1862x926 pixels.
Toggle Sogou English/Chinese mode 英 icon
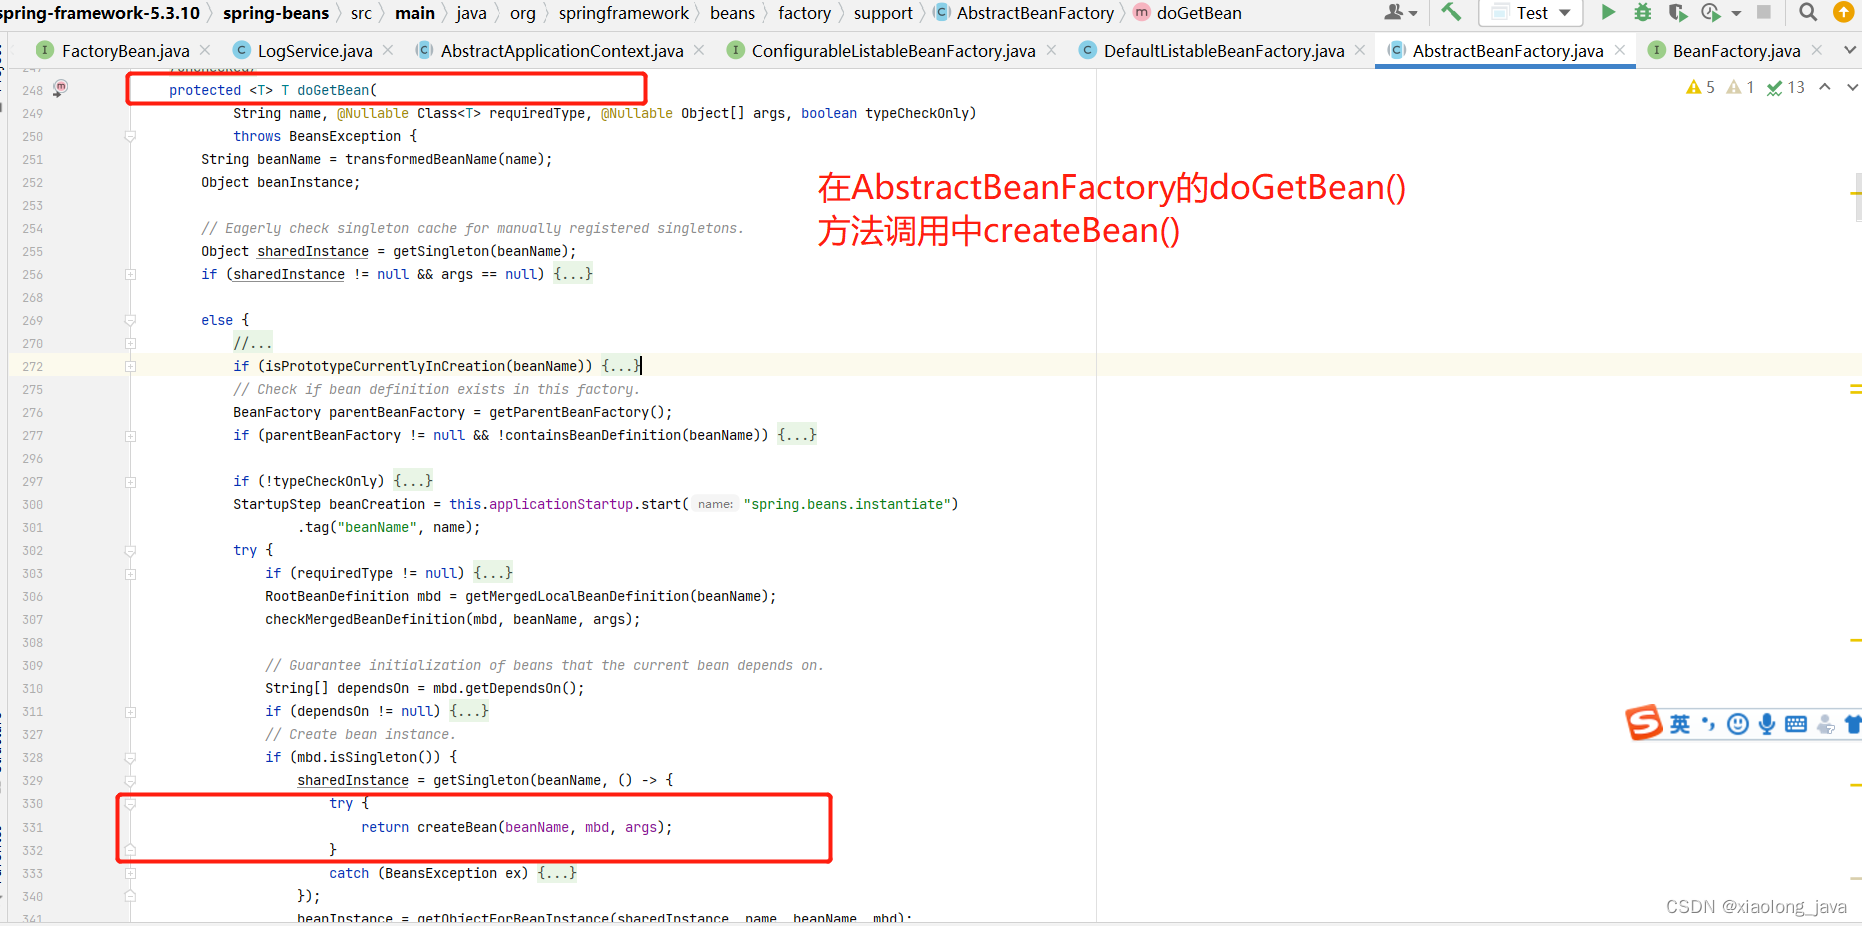(x=1680, y=724)
